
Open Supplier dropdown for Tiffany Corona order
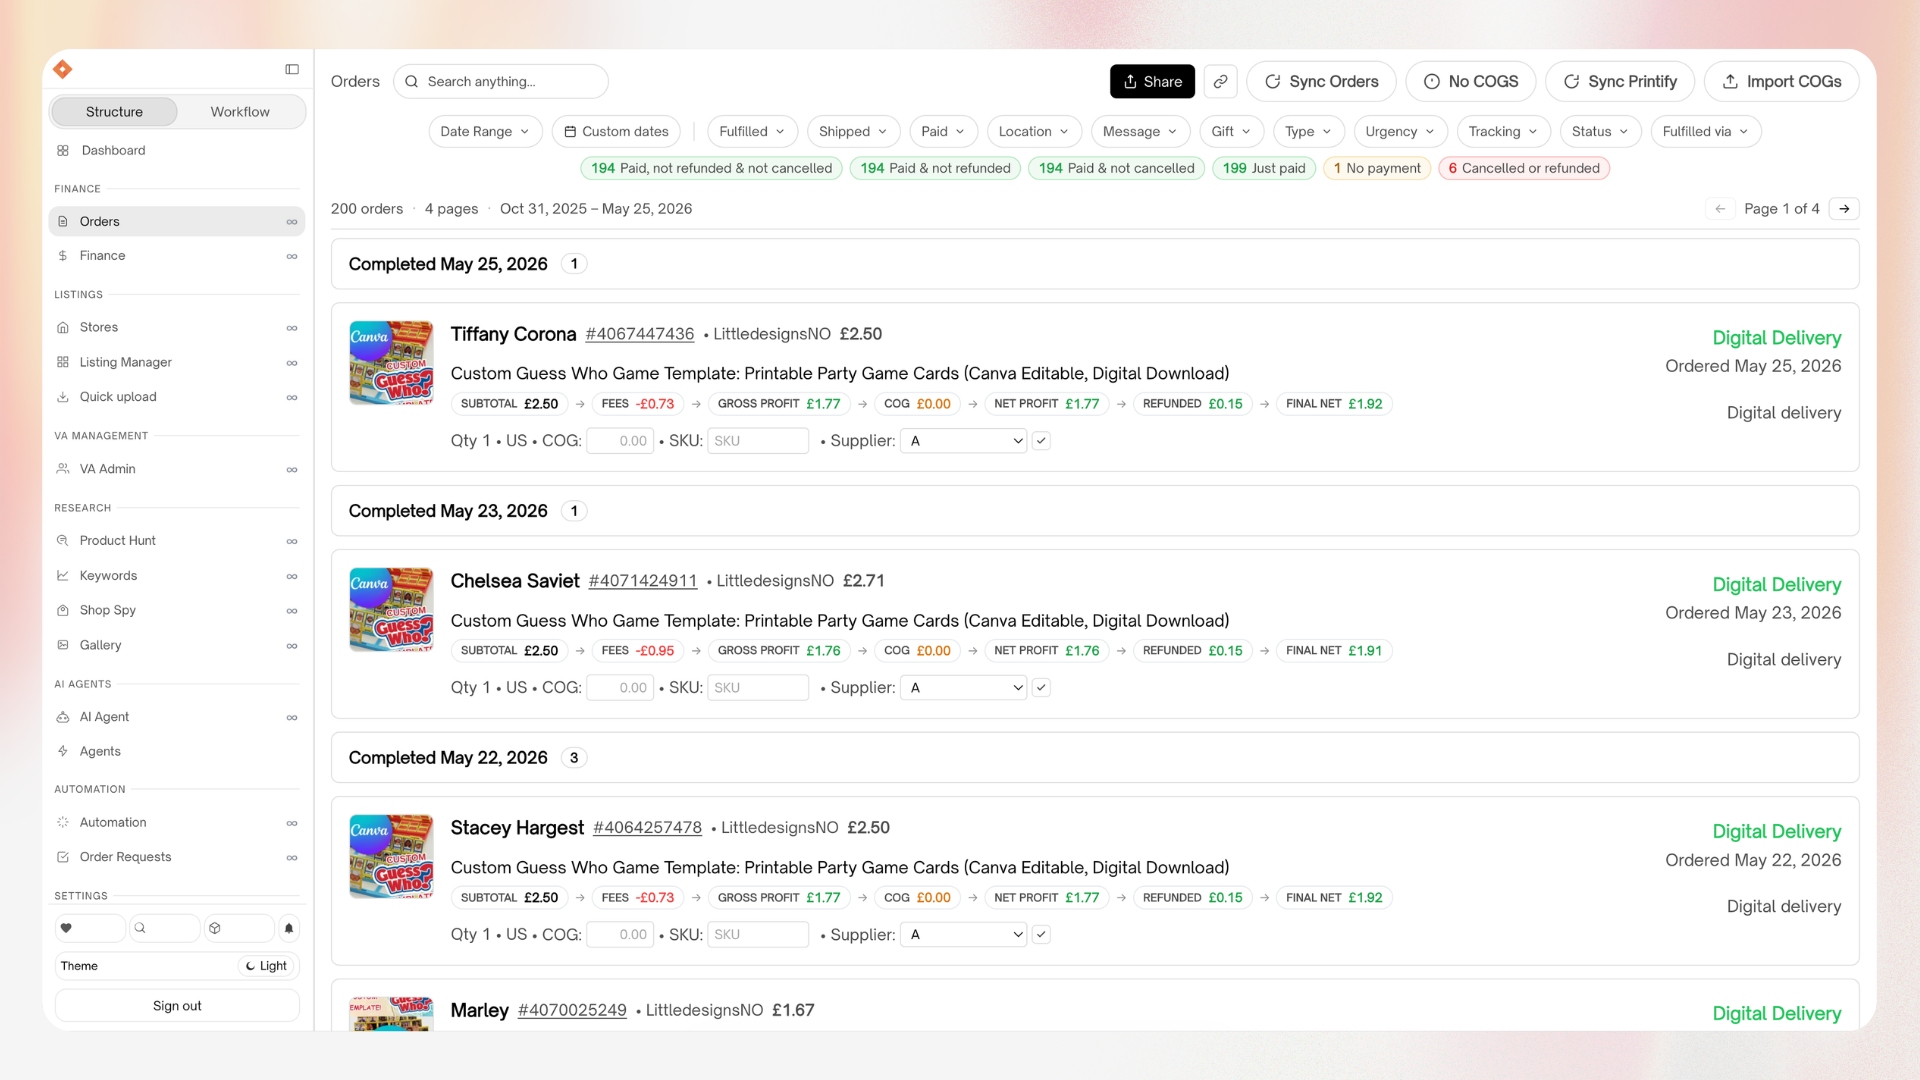click(x=964, y=441)
